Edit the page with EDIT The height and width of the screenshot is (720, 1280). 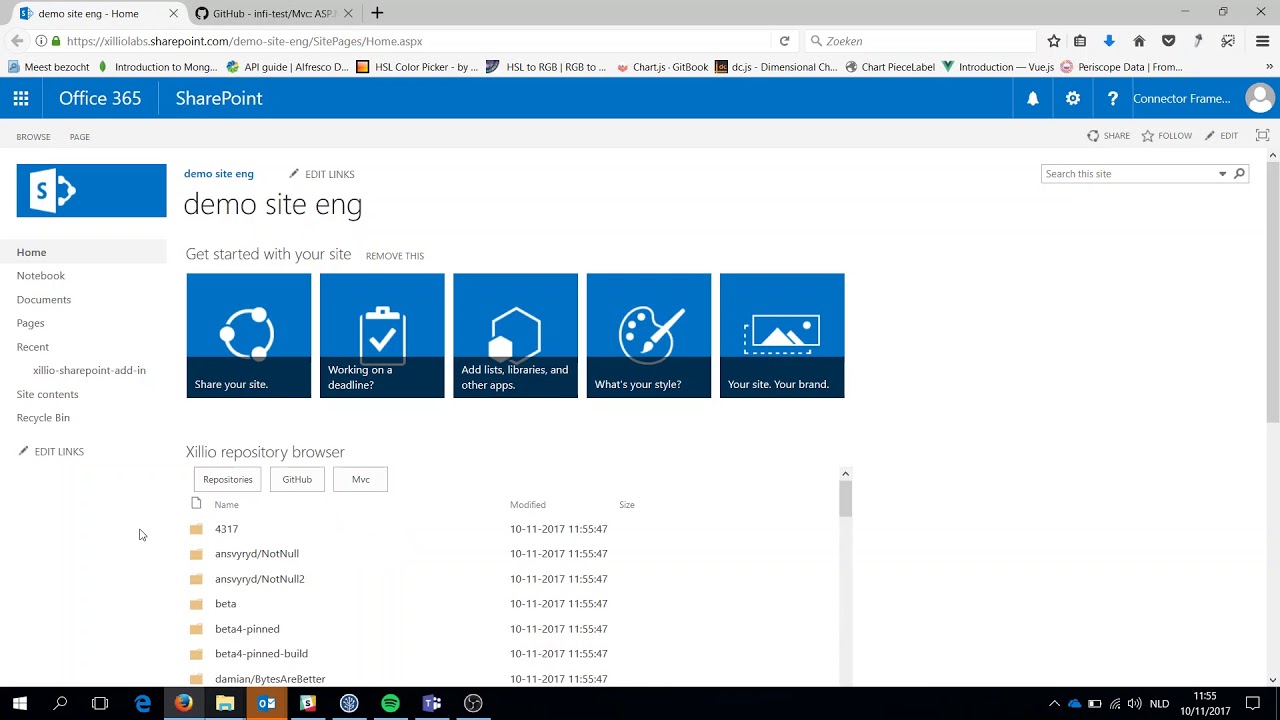point(1222,136)
